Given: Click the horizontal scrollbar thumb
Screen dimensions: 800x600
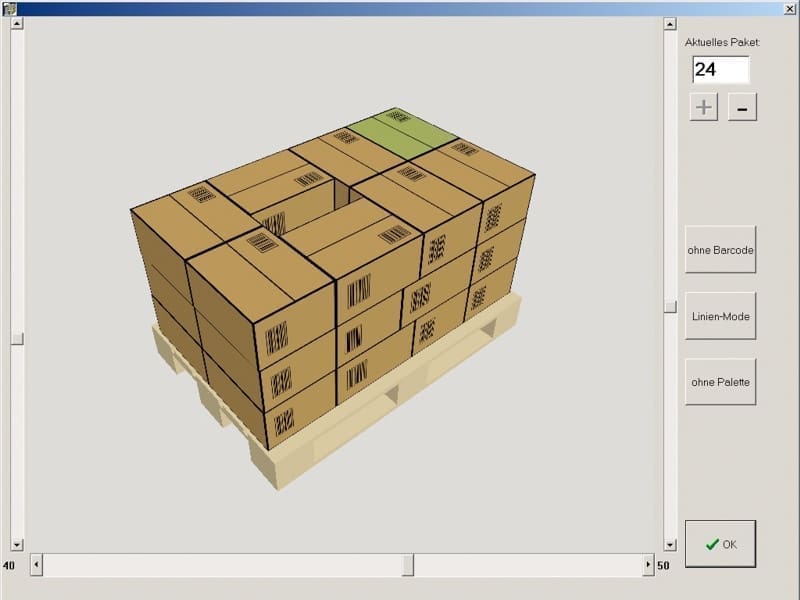Looking at the screenshot, I should (408, 566).
